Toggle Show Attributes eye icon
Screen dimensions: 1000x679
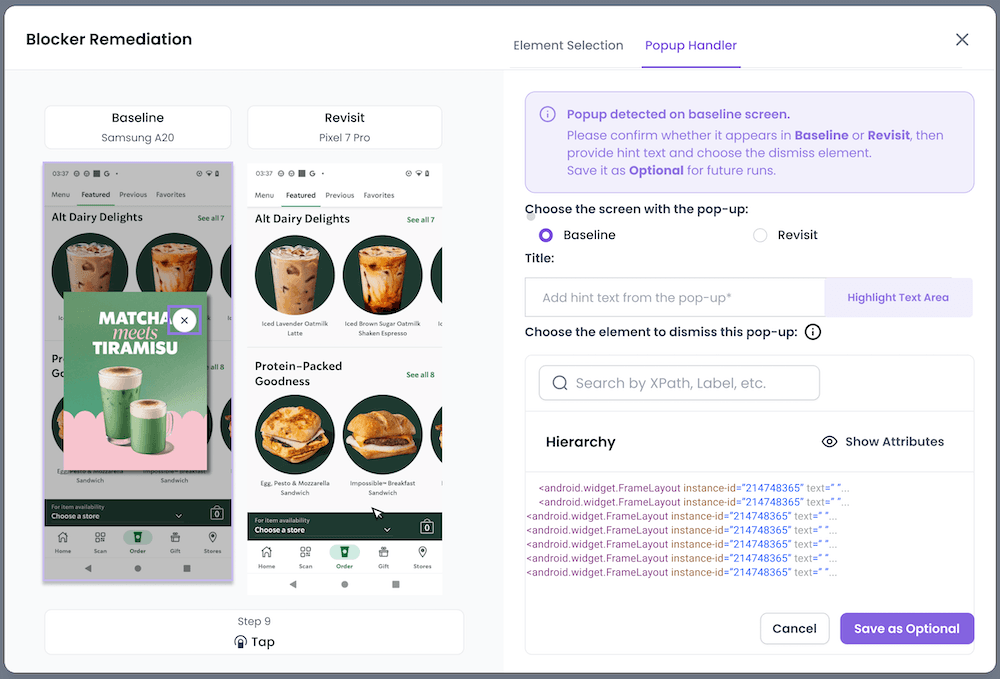829,442
